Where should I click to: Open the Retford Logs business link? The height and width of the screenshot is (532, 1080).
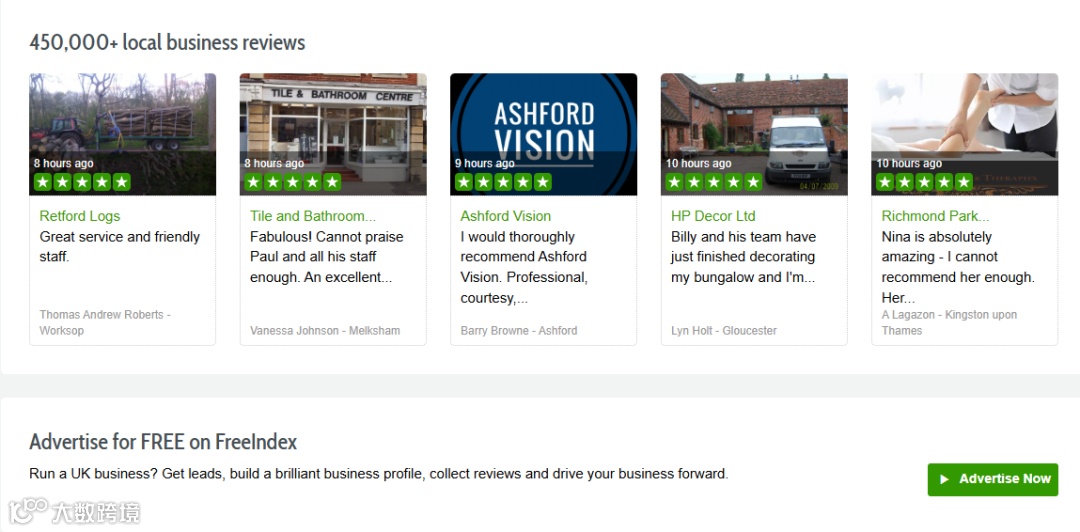click(x=80, y=216)
